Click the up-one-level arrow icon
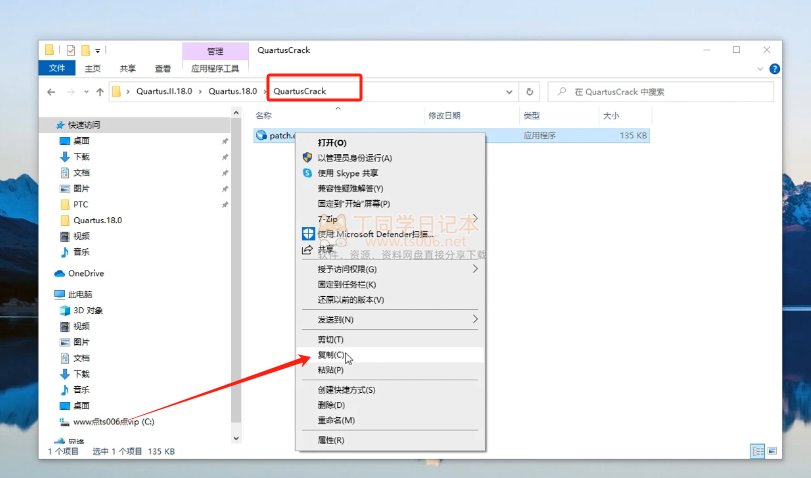Screen dimensions: 811x478 [100, 92]
